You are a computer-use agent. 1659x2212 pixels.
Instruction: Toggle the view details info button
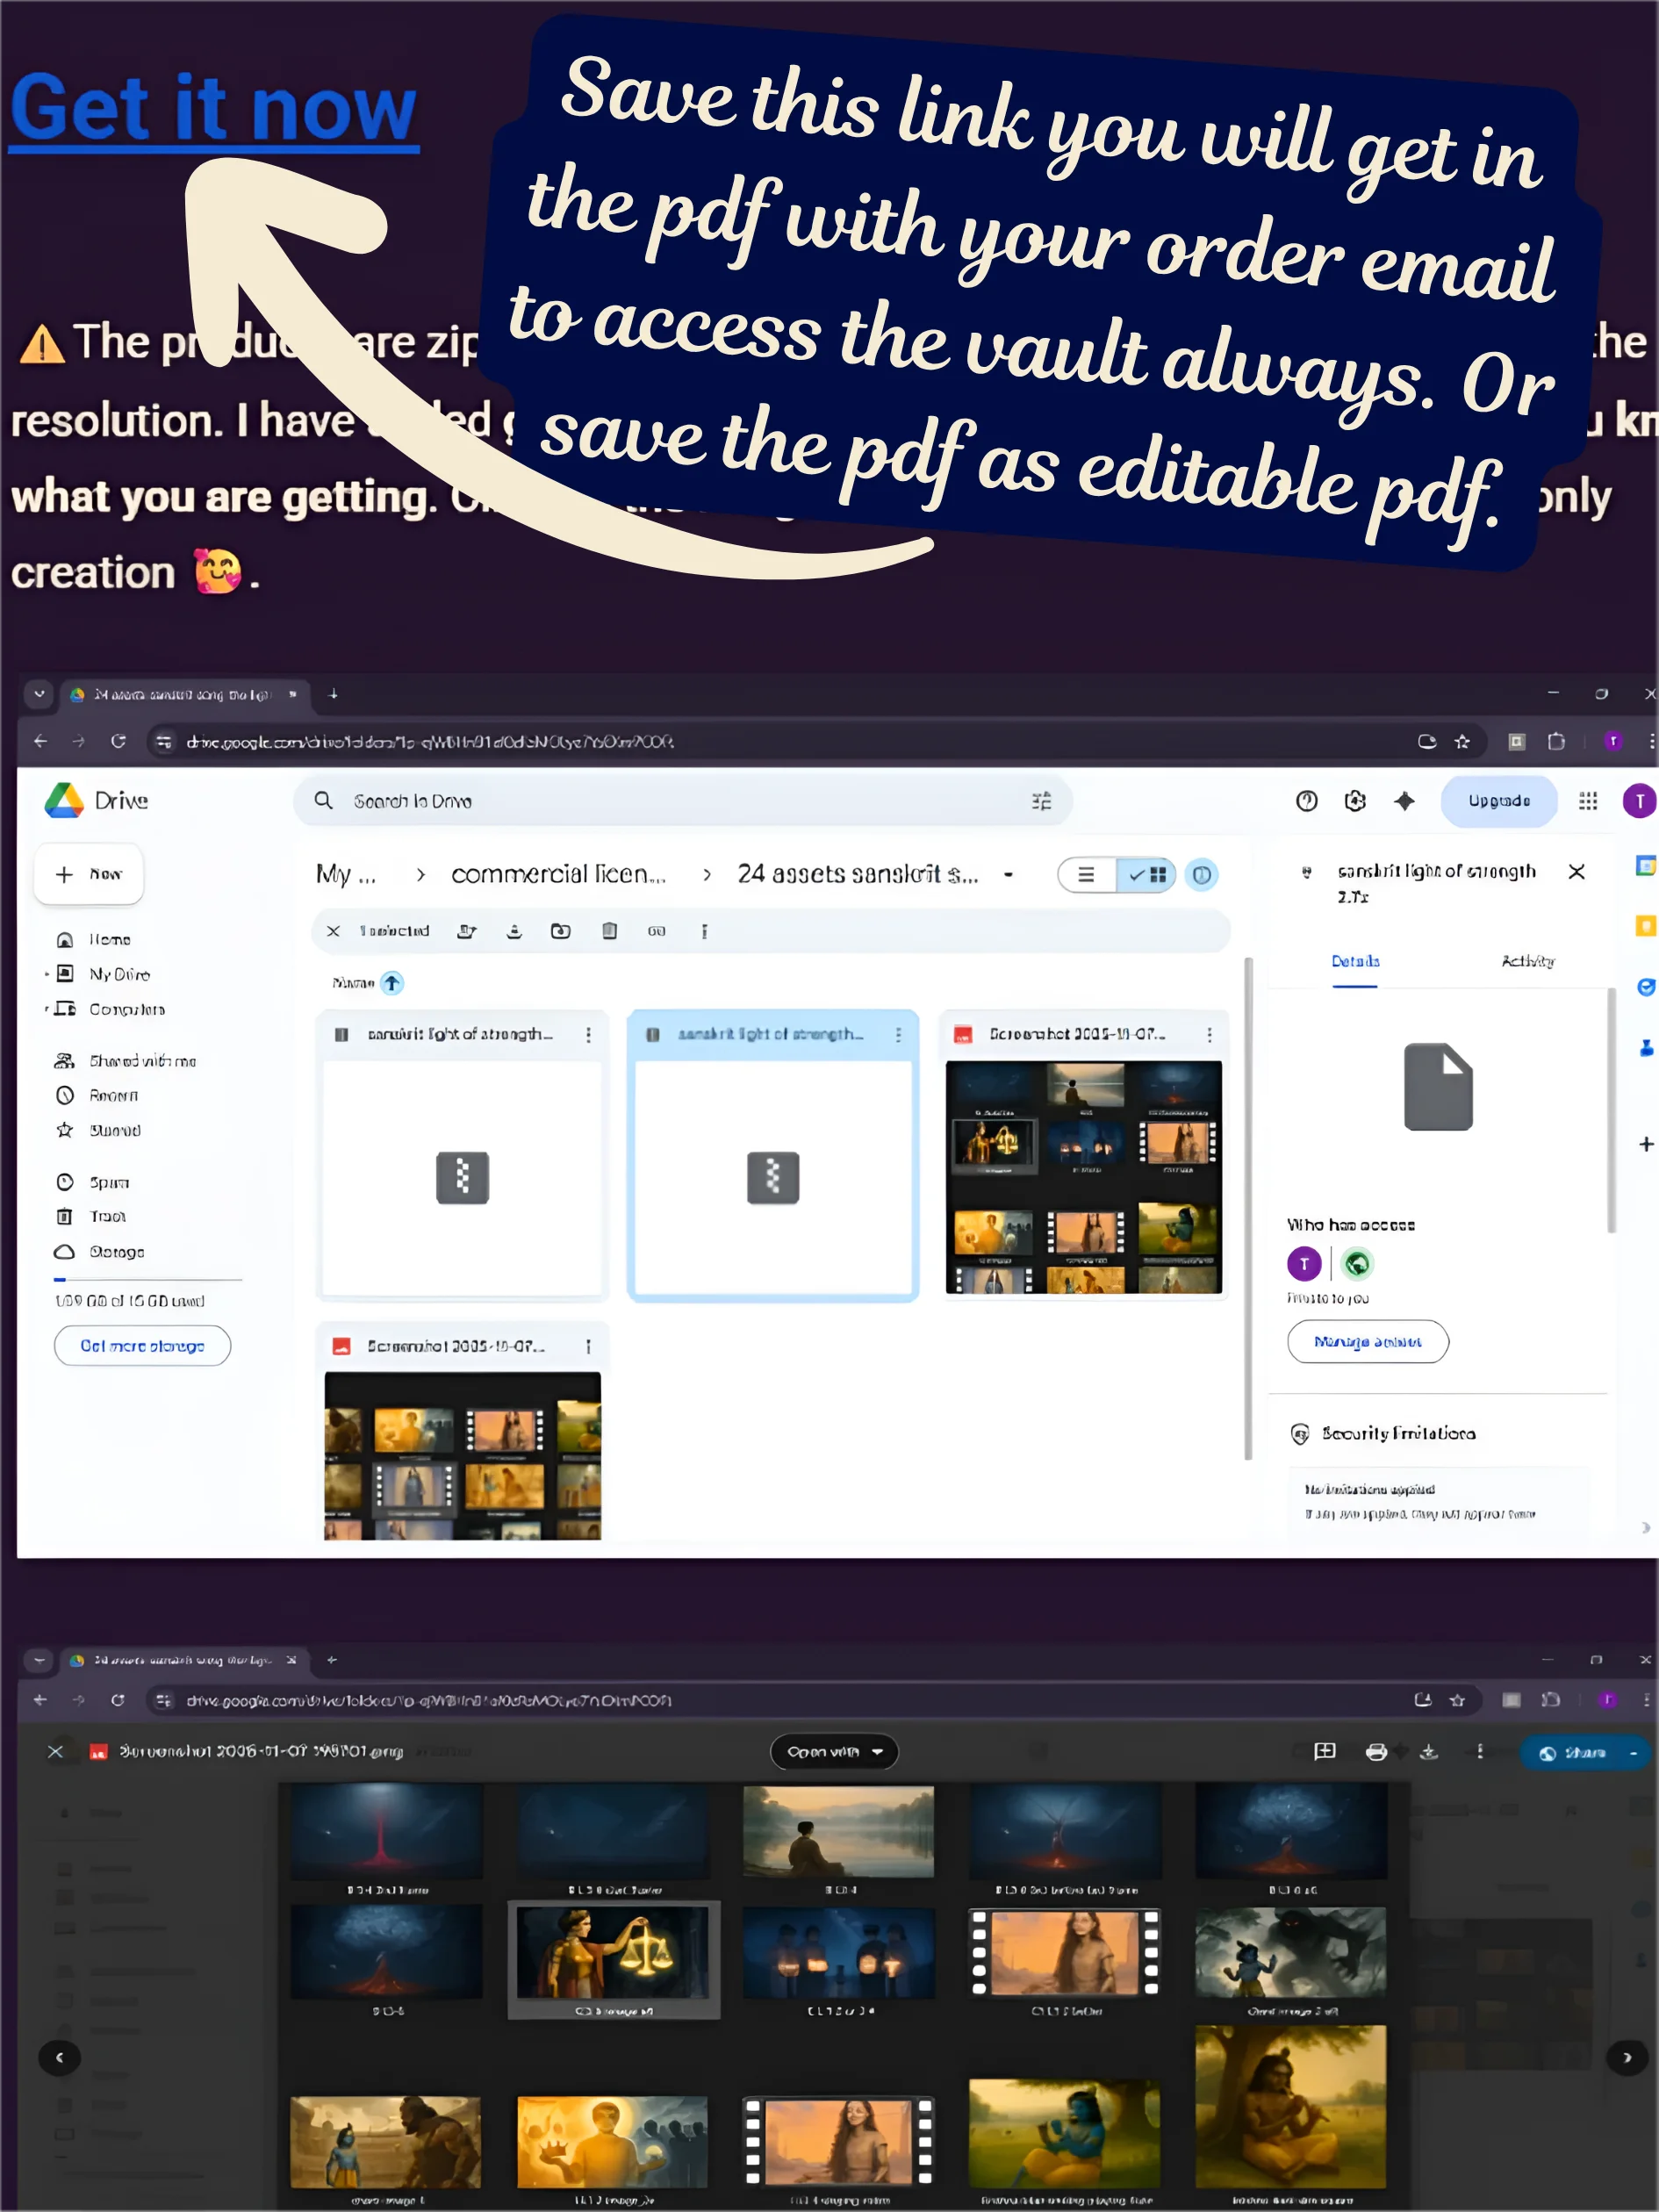pyautogui.click(x=1201, y=875)
